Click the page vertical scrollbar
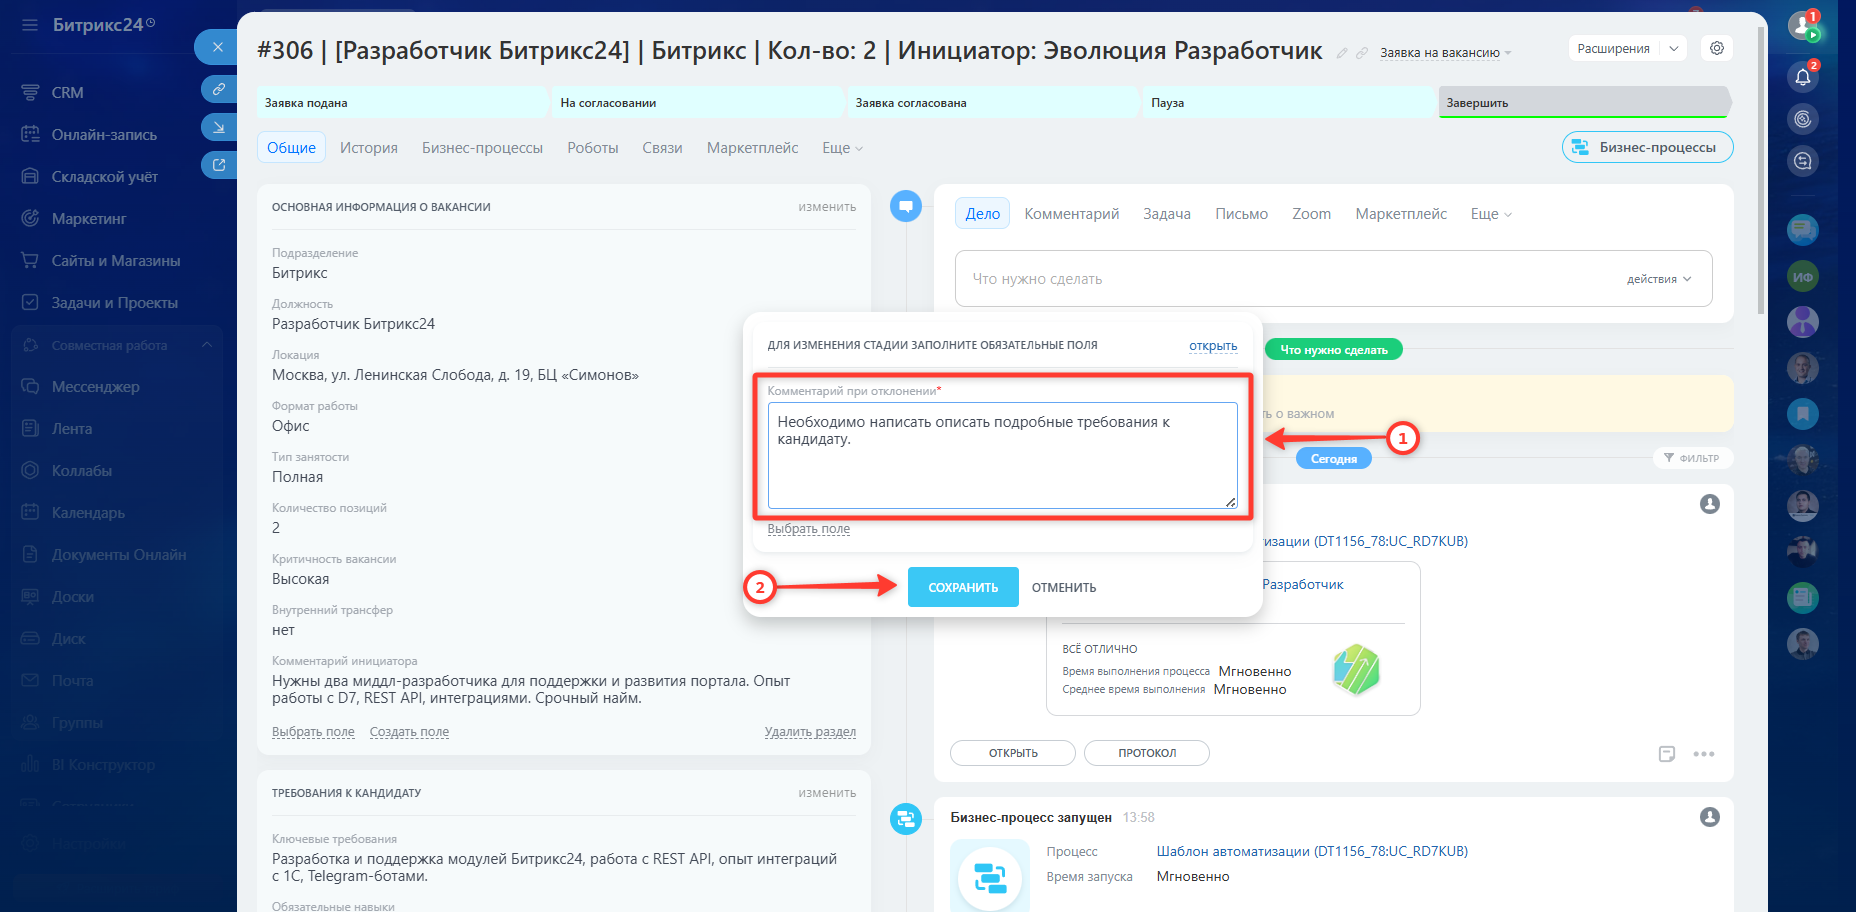This screenshot has height=912, width=1856. tap(1761, 170)
